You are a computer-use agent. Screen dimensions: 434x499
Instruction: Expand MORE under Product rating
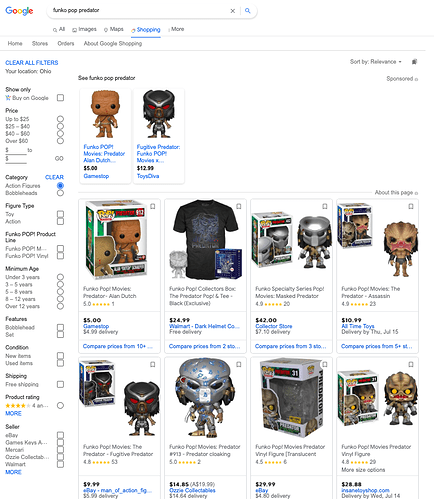pyautogui.click(x=13, y=413)
